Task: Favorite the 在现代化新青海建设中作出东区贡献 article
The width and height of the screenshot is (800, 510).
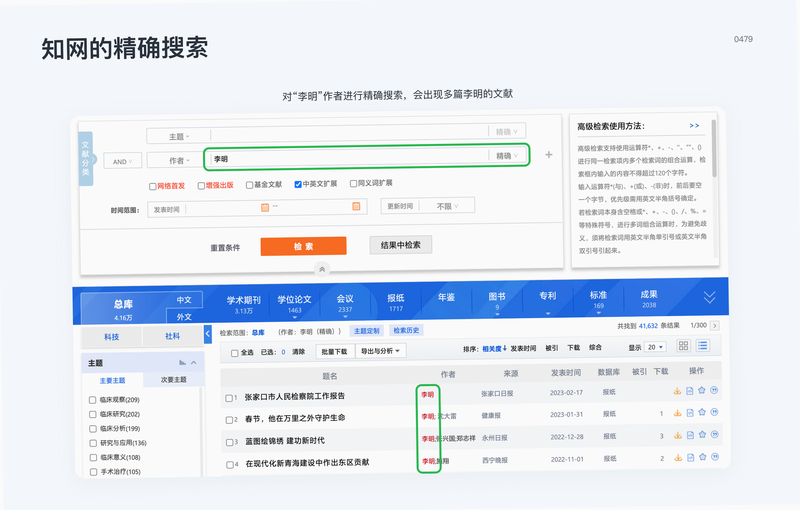Action: point(703,457)
